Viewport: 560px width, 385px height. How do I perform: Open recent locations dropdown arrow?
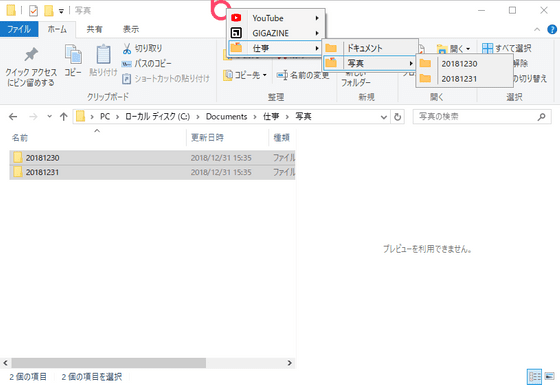click(49, 116)
